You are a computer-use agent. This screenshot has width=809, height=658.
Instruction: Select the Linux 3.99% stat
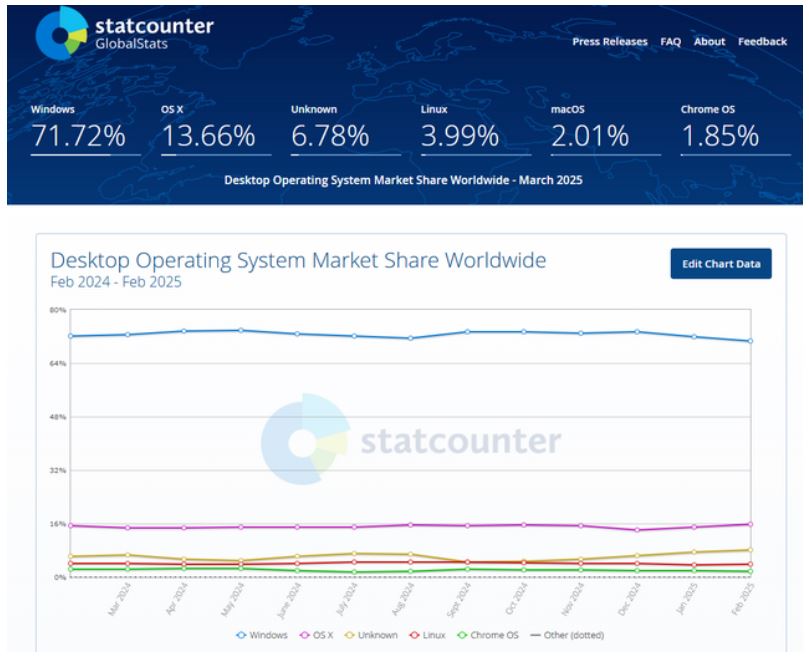point(459,137)
